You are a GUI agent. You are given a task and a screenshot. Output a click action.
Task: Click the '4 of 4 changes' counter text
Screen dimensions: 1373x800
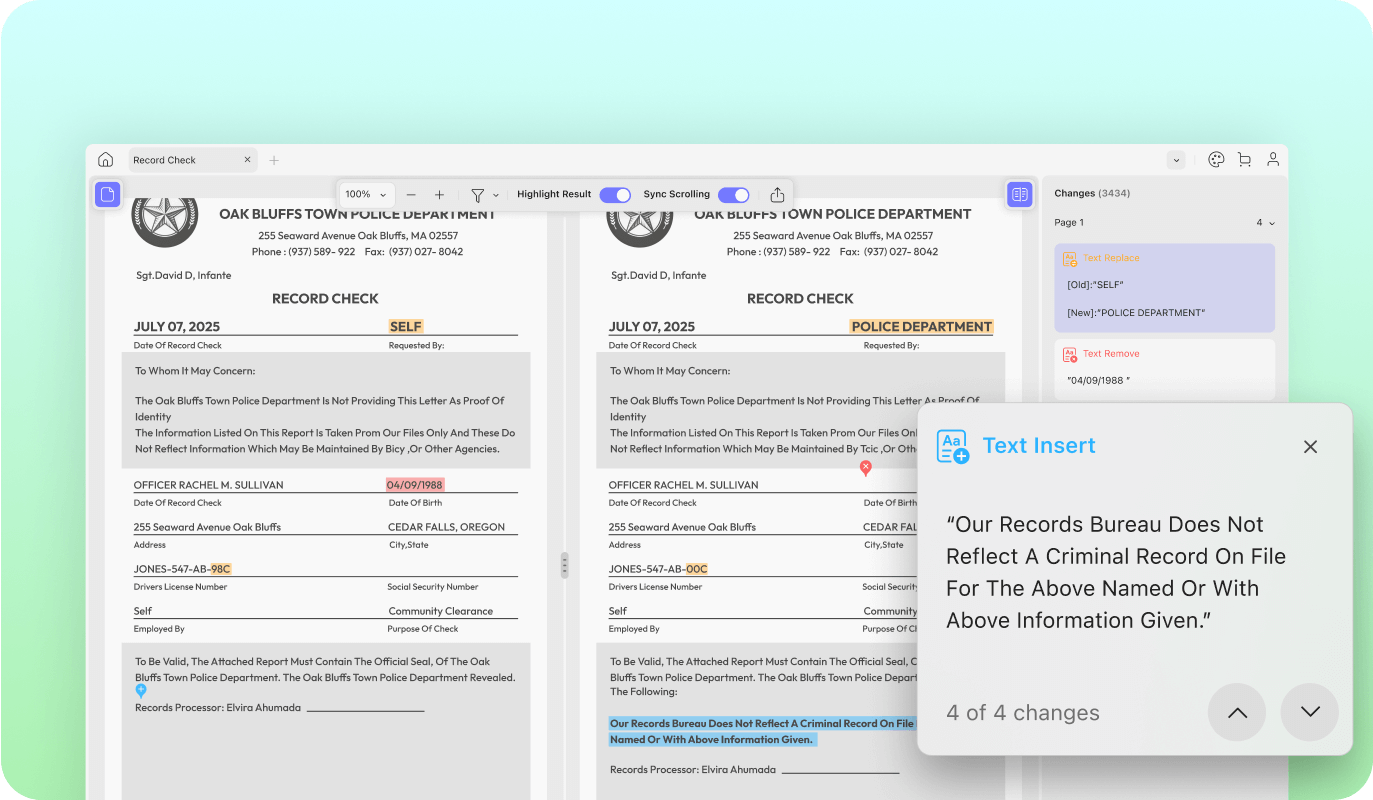click(1023, 713)
